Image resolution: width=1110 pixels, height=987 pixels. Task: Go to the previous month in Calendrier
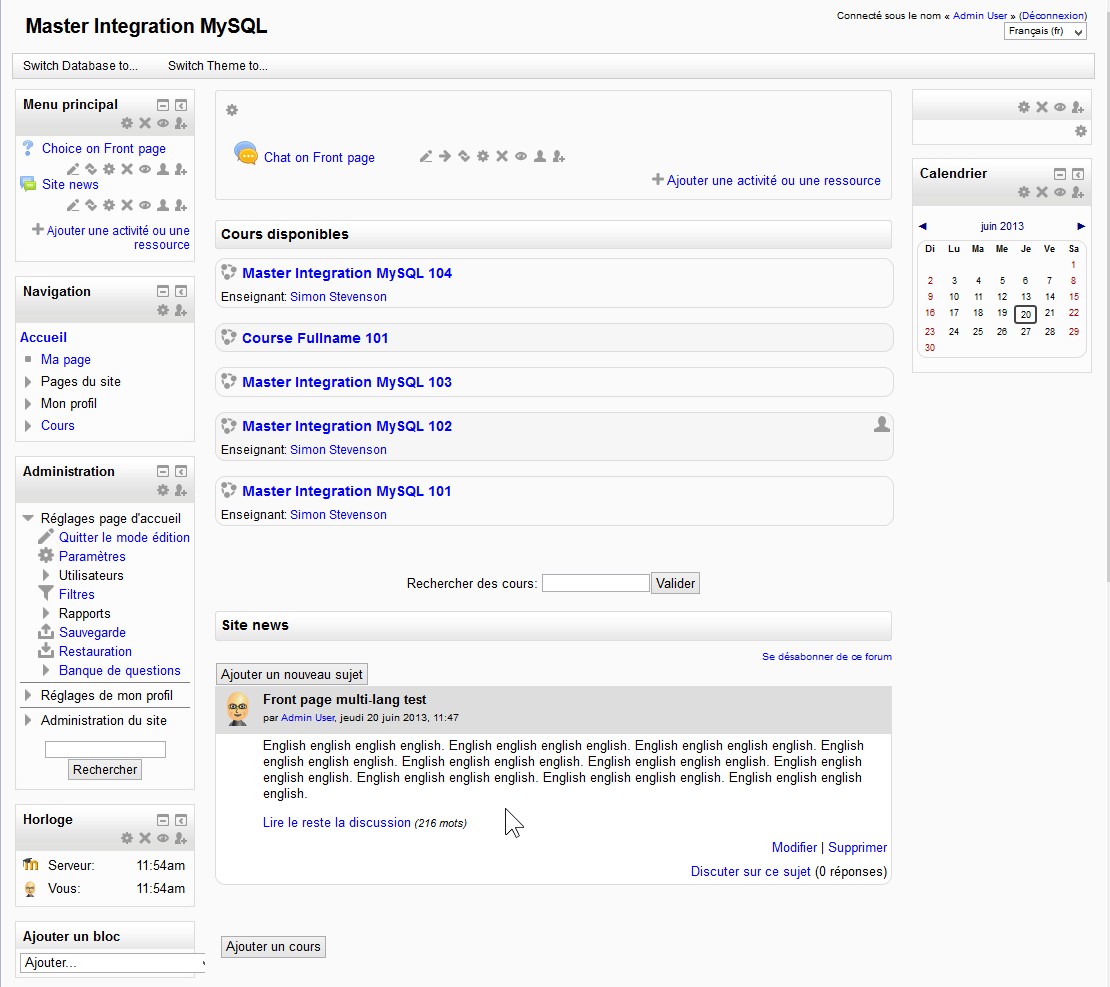click(x=922, y=227)
